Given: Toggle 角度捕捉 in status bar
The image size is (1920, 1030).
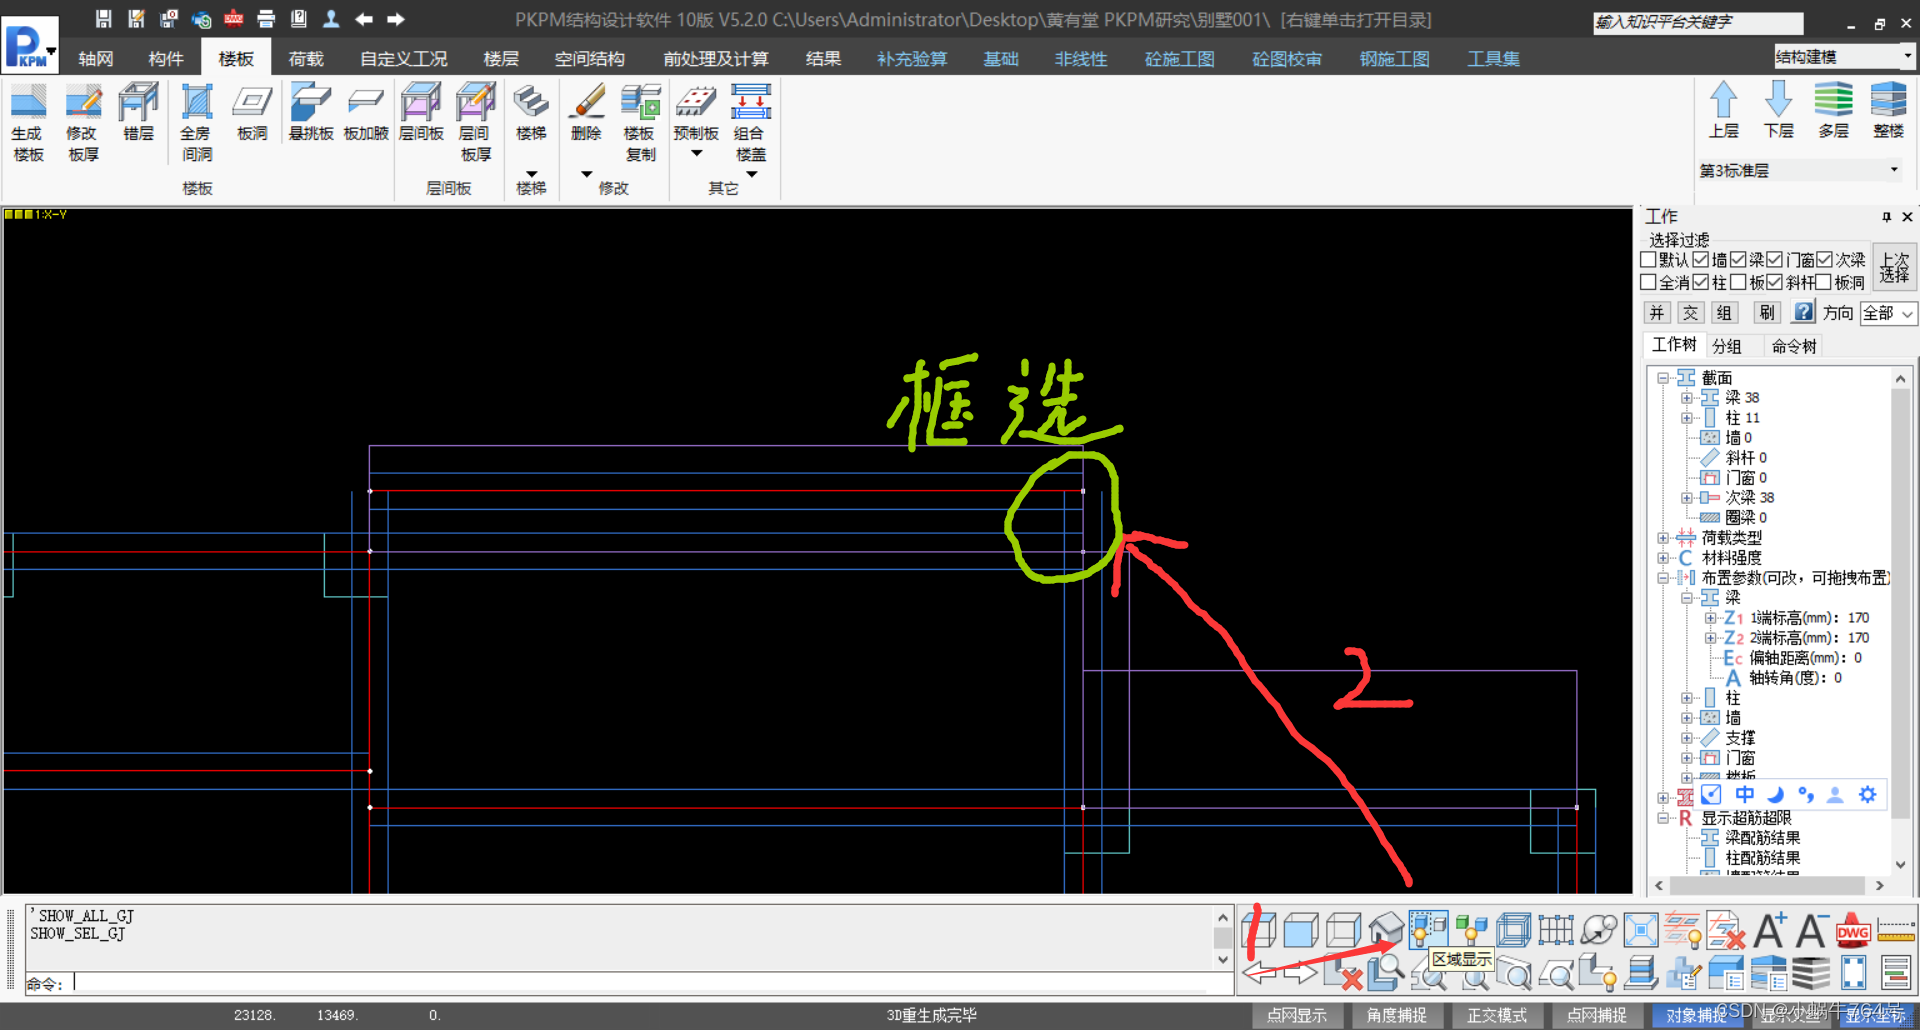Looking at the screenshot, I should click(x=1397, y=1015).
